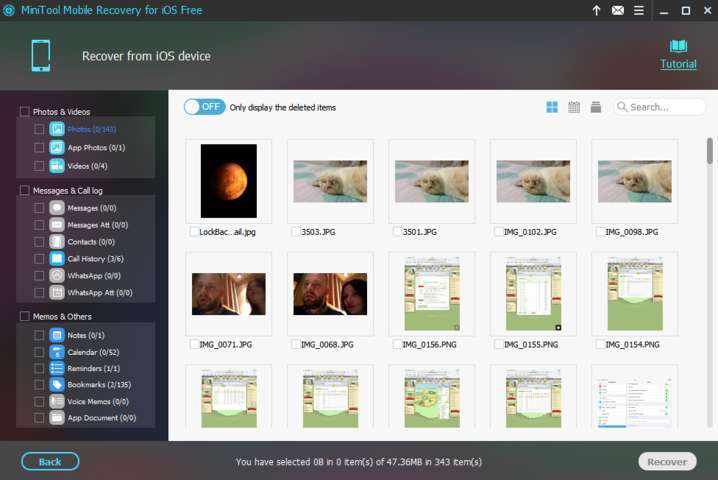The image size is (718, 480).
Task: Tick the Reminders (1/1) checkbox
Action: (x=39, y=368)
